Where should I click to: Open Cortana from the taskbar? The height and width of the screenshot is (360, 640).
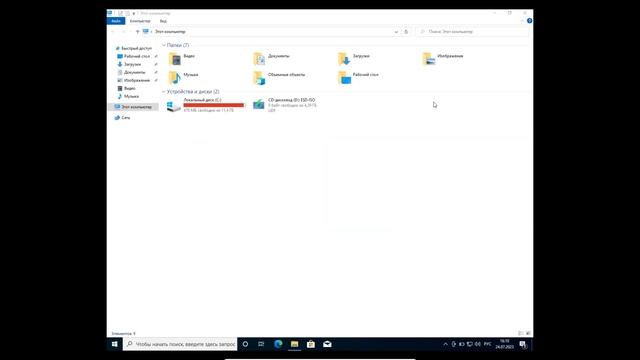[x=245, y=344]
